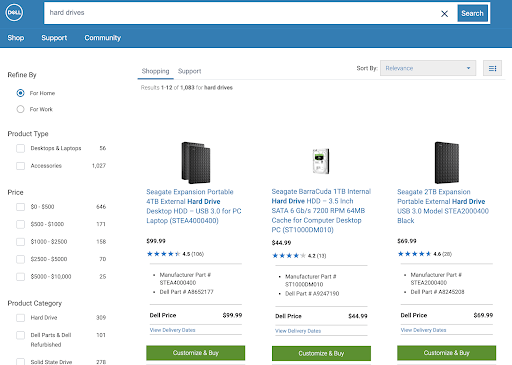
Task: Open the Shop menu
Action: tap(16, 38)
